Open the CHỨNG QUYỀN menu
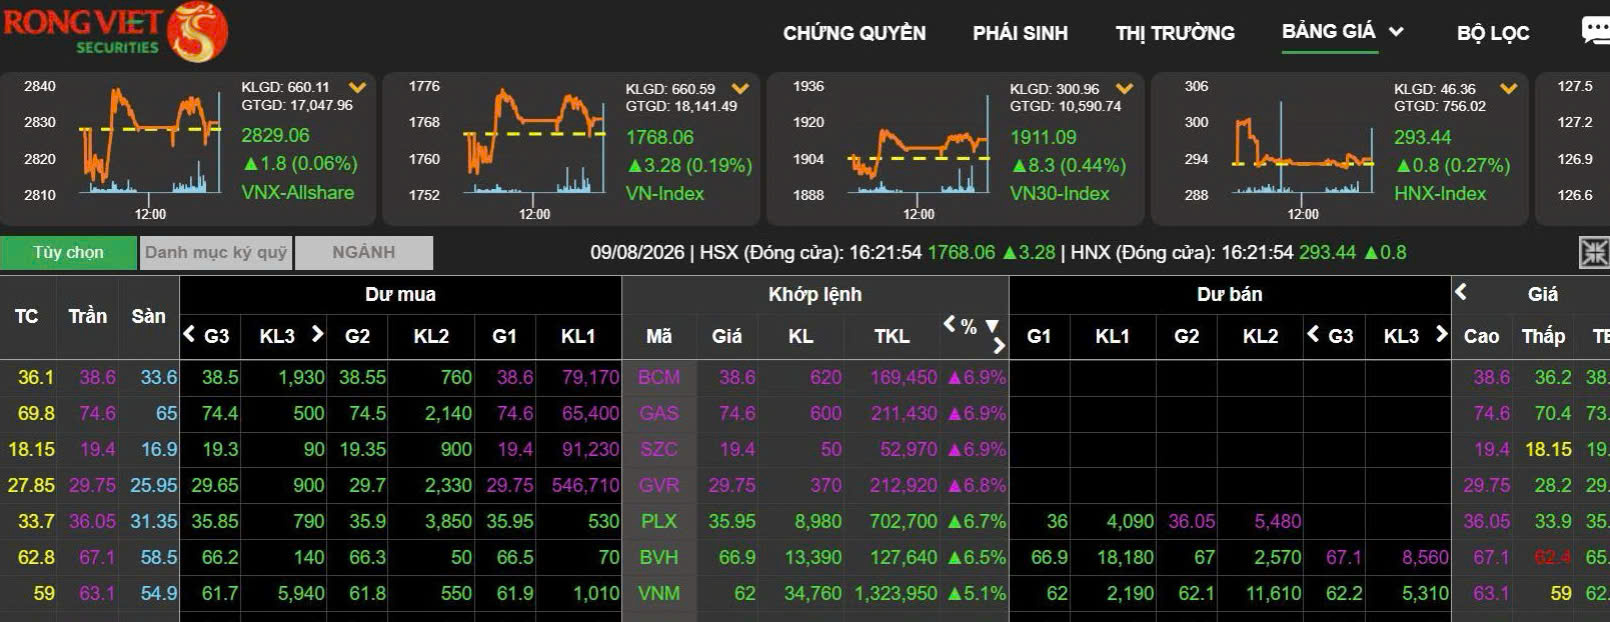This screenshot has height=622, width=1610. pos(854,33)
